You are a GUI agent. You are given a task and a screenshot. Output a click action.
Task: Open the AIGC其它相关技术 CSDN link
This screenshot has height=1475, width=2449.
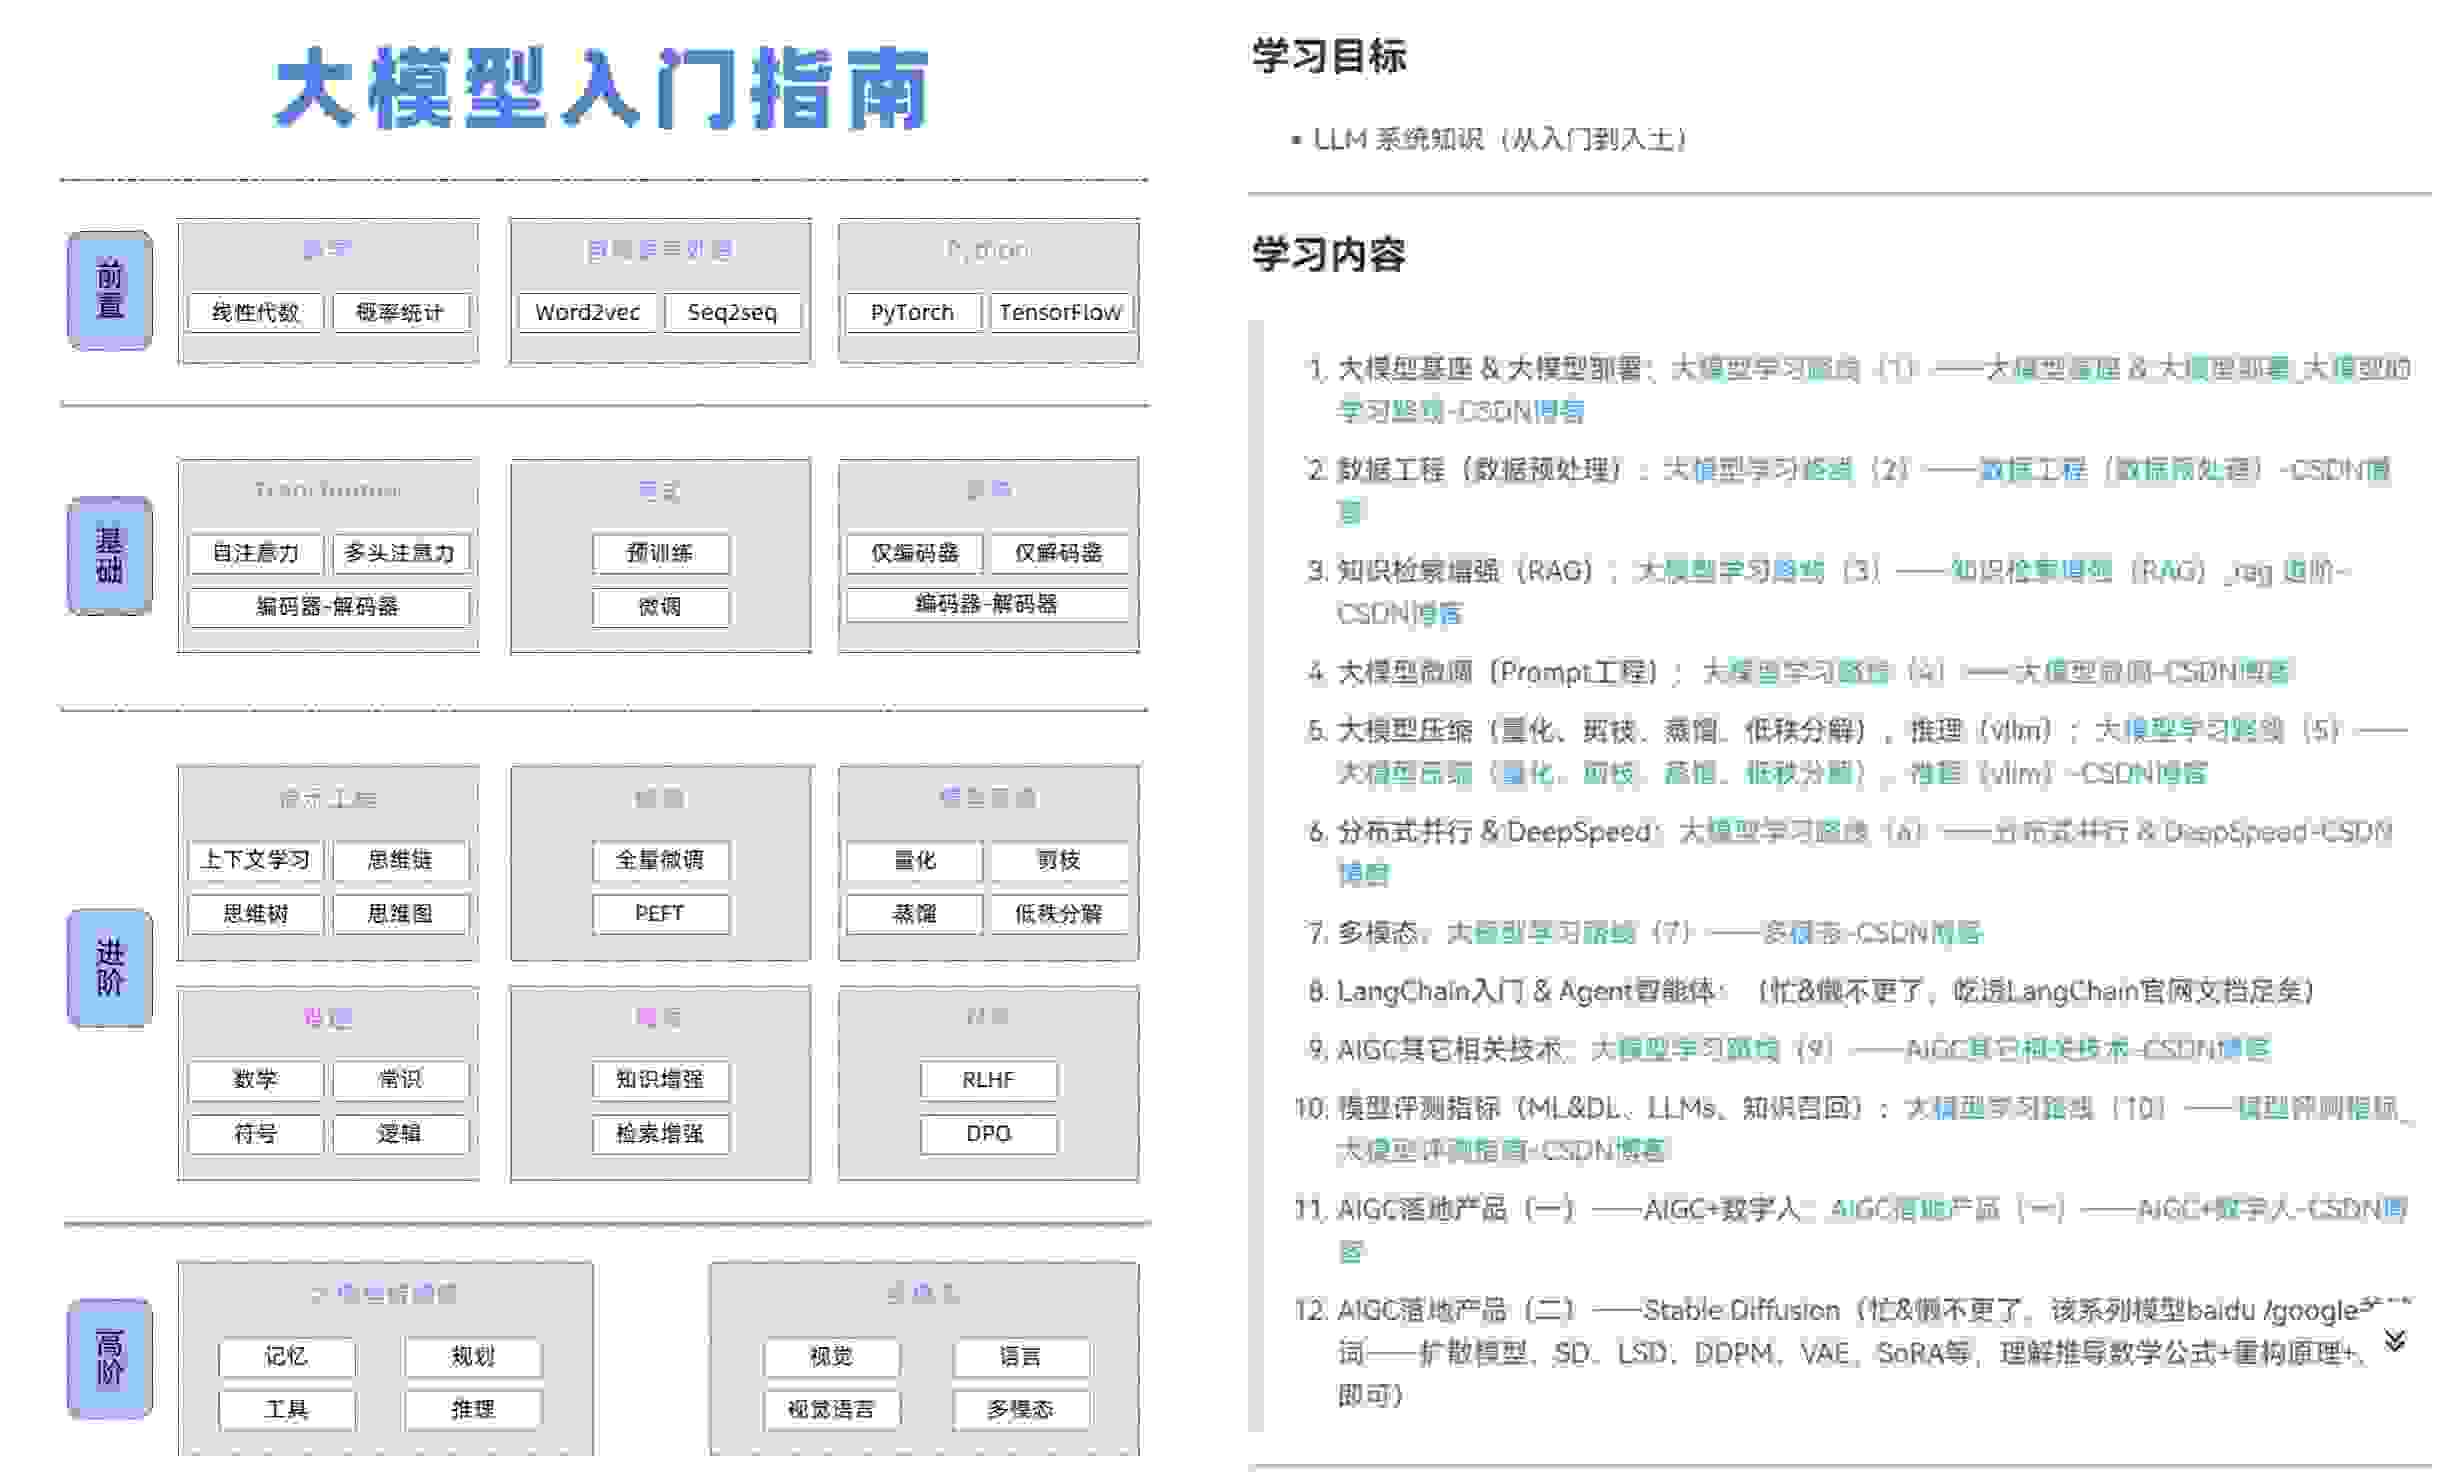pyautogui.click(x=1930, y=1049)
